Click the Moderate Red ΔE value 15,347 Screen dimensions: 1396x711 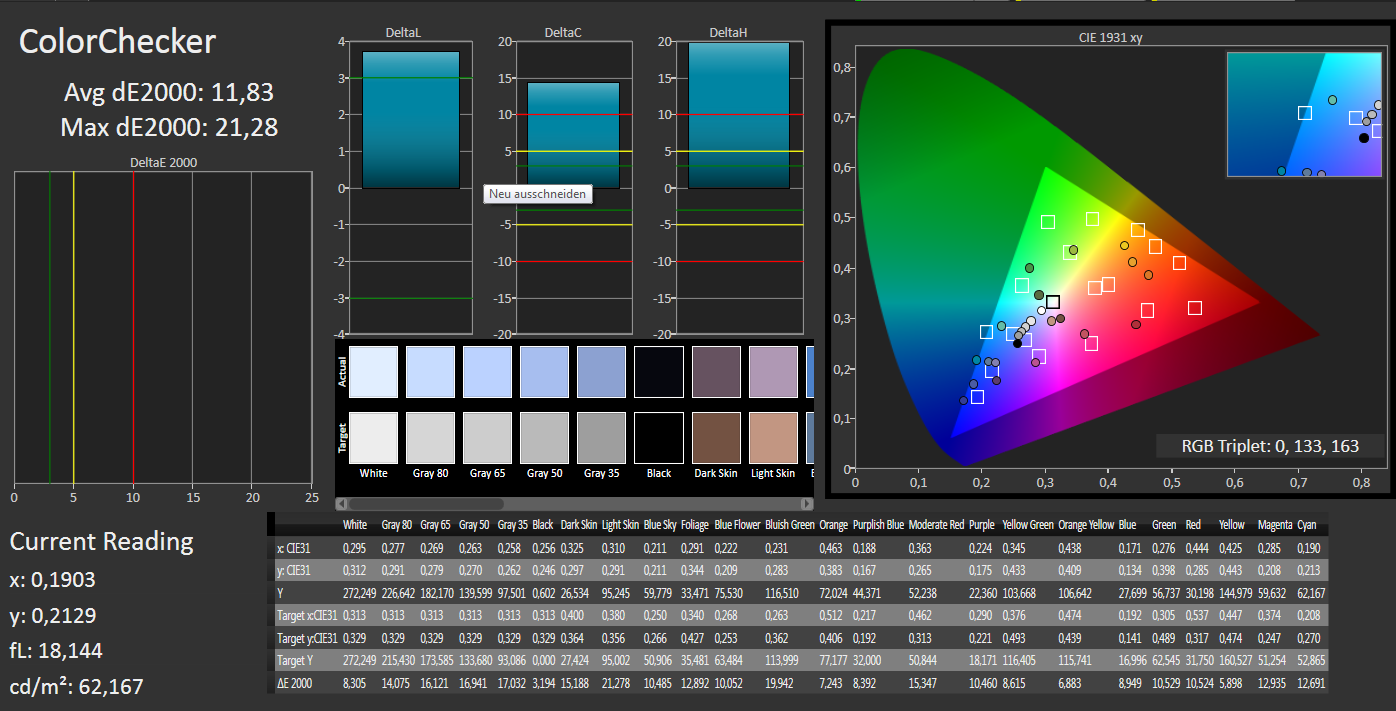point(923,683)
